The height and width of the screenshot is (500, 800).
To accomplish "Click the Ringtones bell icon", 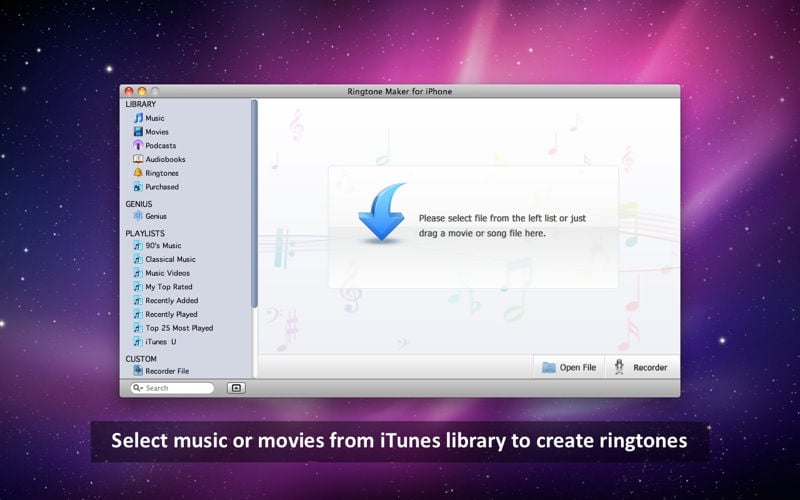I will (138, 173).
